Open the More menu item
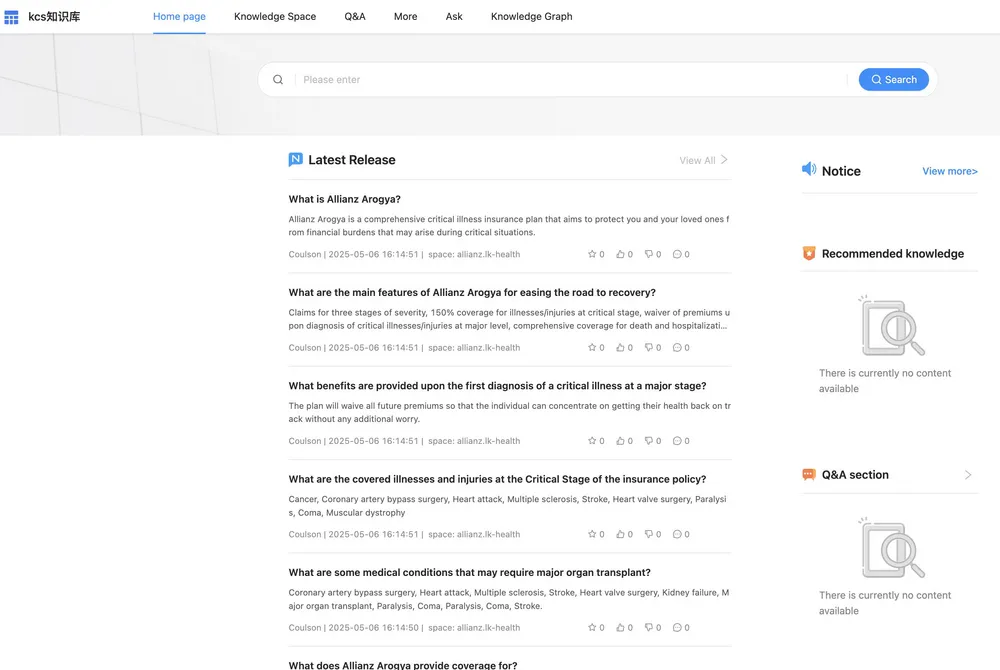This screenshot has width=1000, height=670. [406, 17]
